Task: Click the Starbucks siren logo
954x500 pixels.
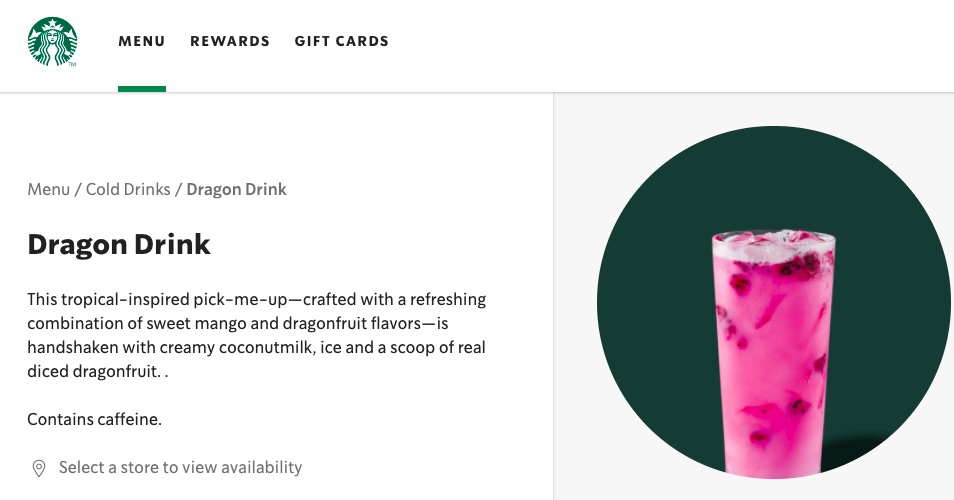Action: pos(52,42)
